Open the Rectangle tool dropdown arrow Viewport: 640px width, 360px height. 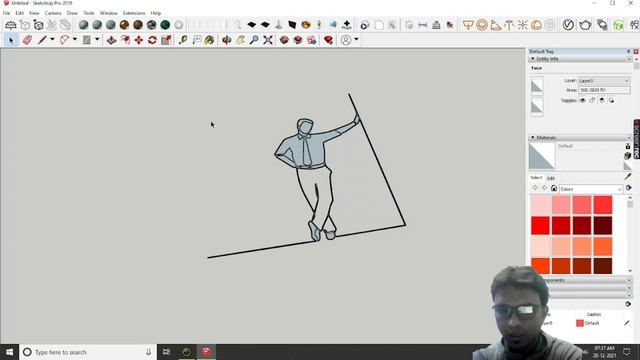point(97,40)
